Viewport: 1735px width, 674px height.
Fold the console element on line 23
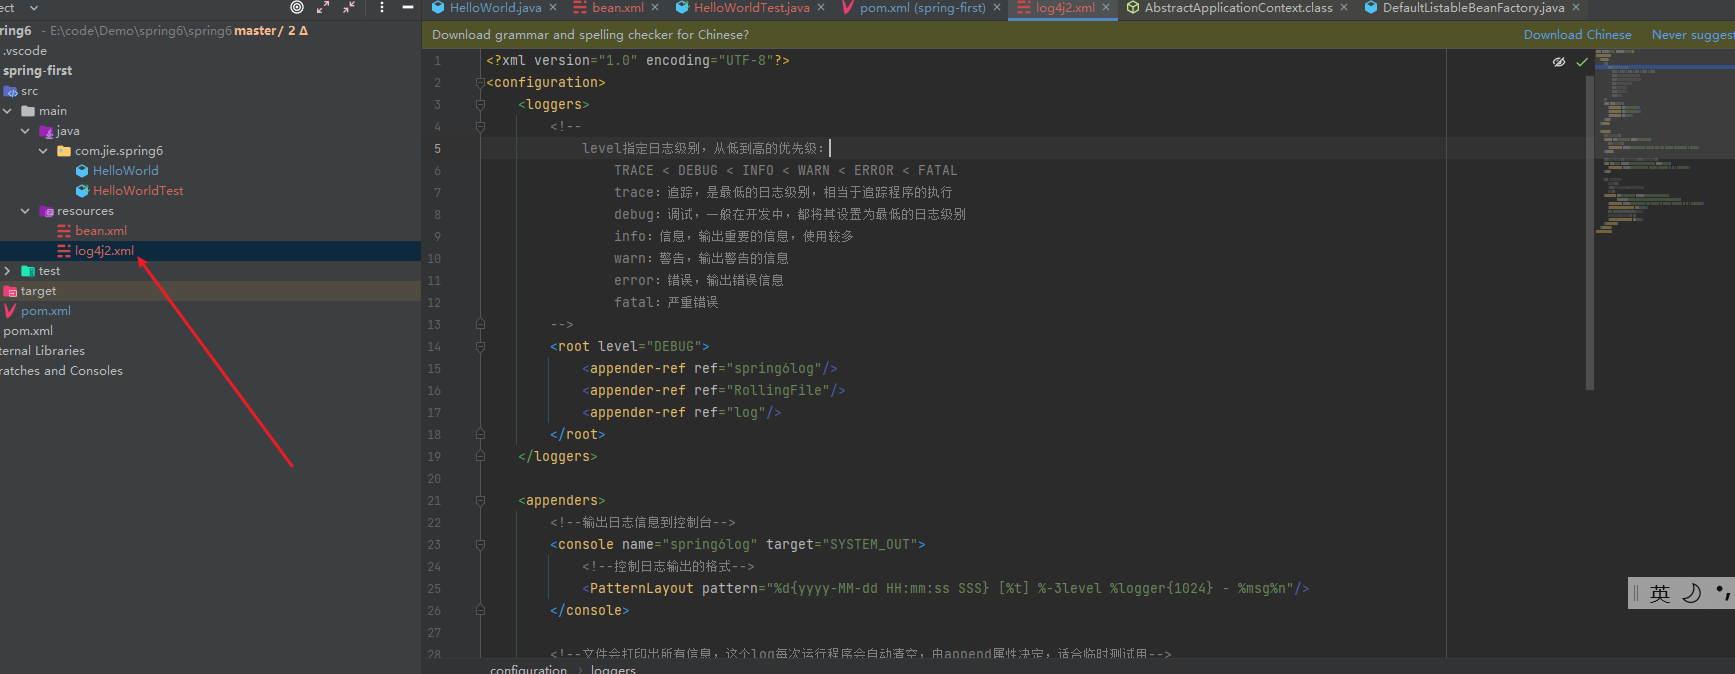[x=480, y=545]
